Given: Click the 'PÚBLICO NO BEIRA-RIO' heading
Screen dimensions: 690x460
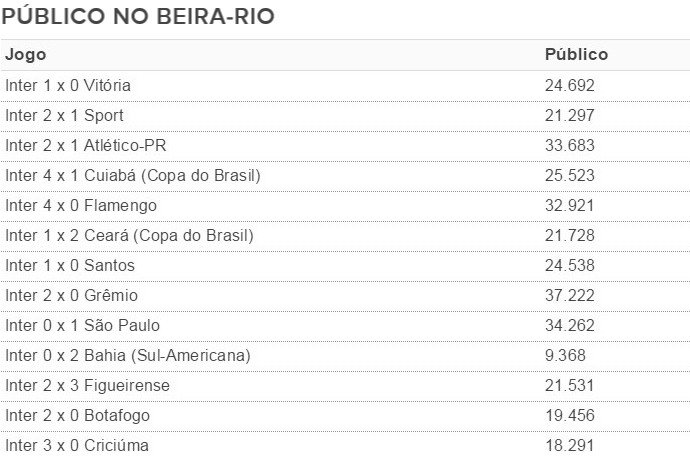Looking at the screenshot, I should 138,16.
